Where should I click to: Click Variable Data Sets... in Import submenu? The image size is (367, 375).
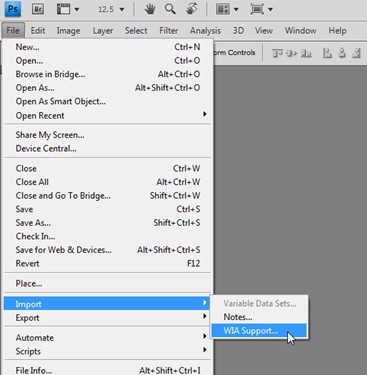(x=259, y=303)
